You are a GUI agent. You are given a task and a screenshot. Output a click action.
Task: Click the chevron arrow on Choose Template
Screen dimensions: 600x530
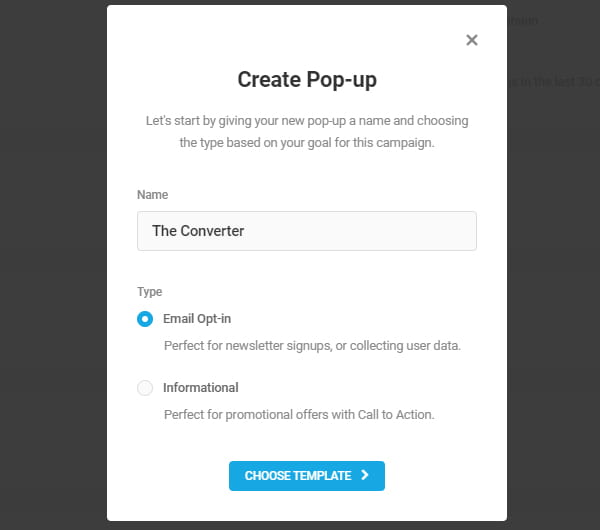(365, 476)
